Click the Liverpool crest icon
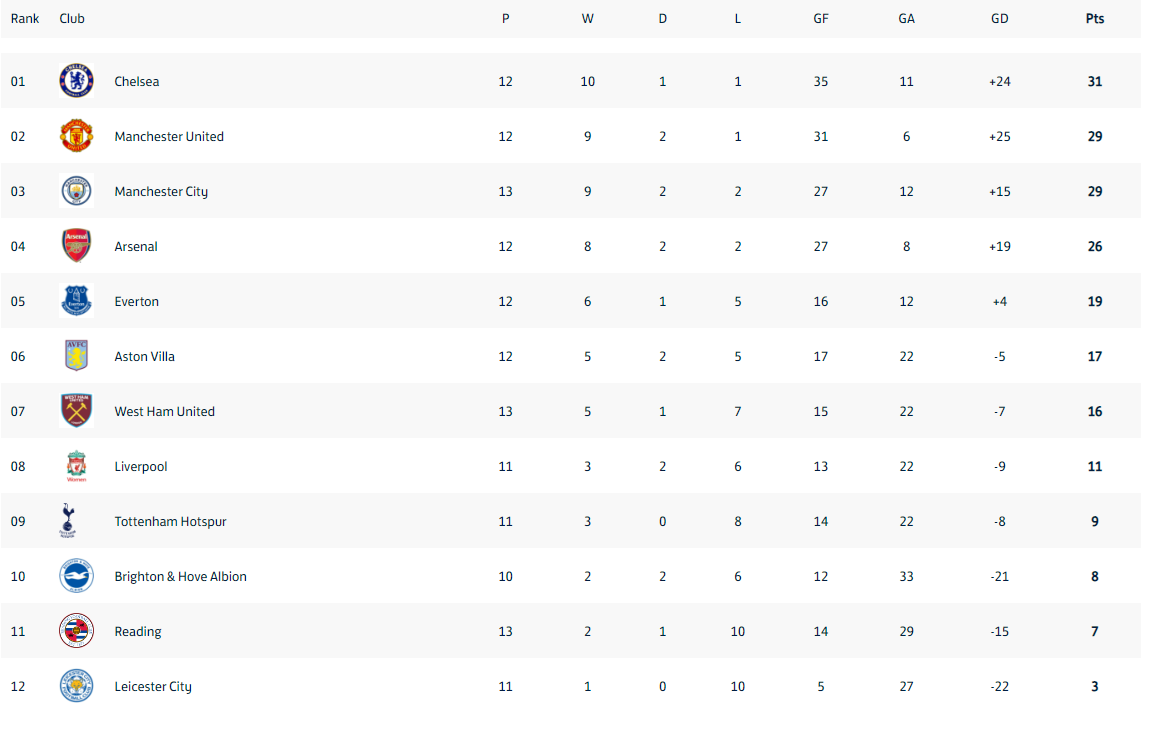The height and width of the screenshot is (733, 1149). (76, 465)
